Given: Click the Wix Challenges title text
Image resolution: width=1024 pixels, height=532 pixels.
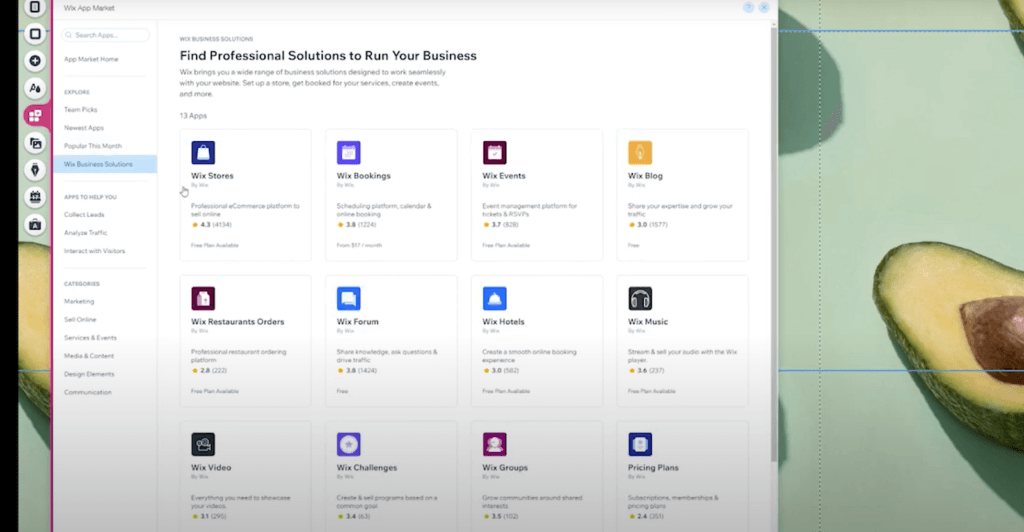Looking at the screenshot, I should point(367,468).
